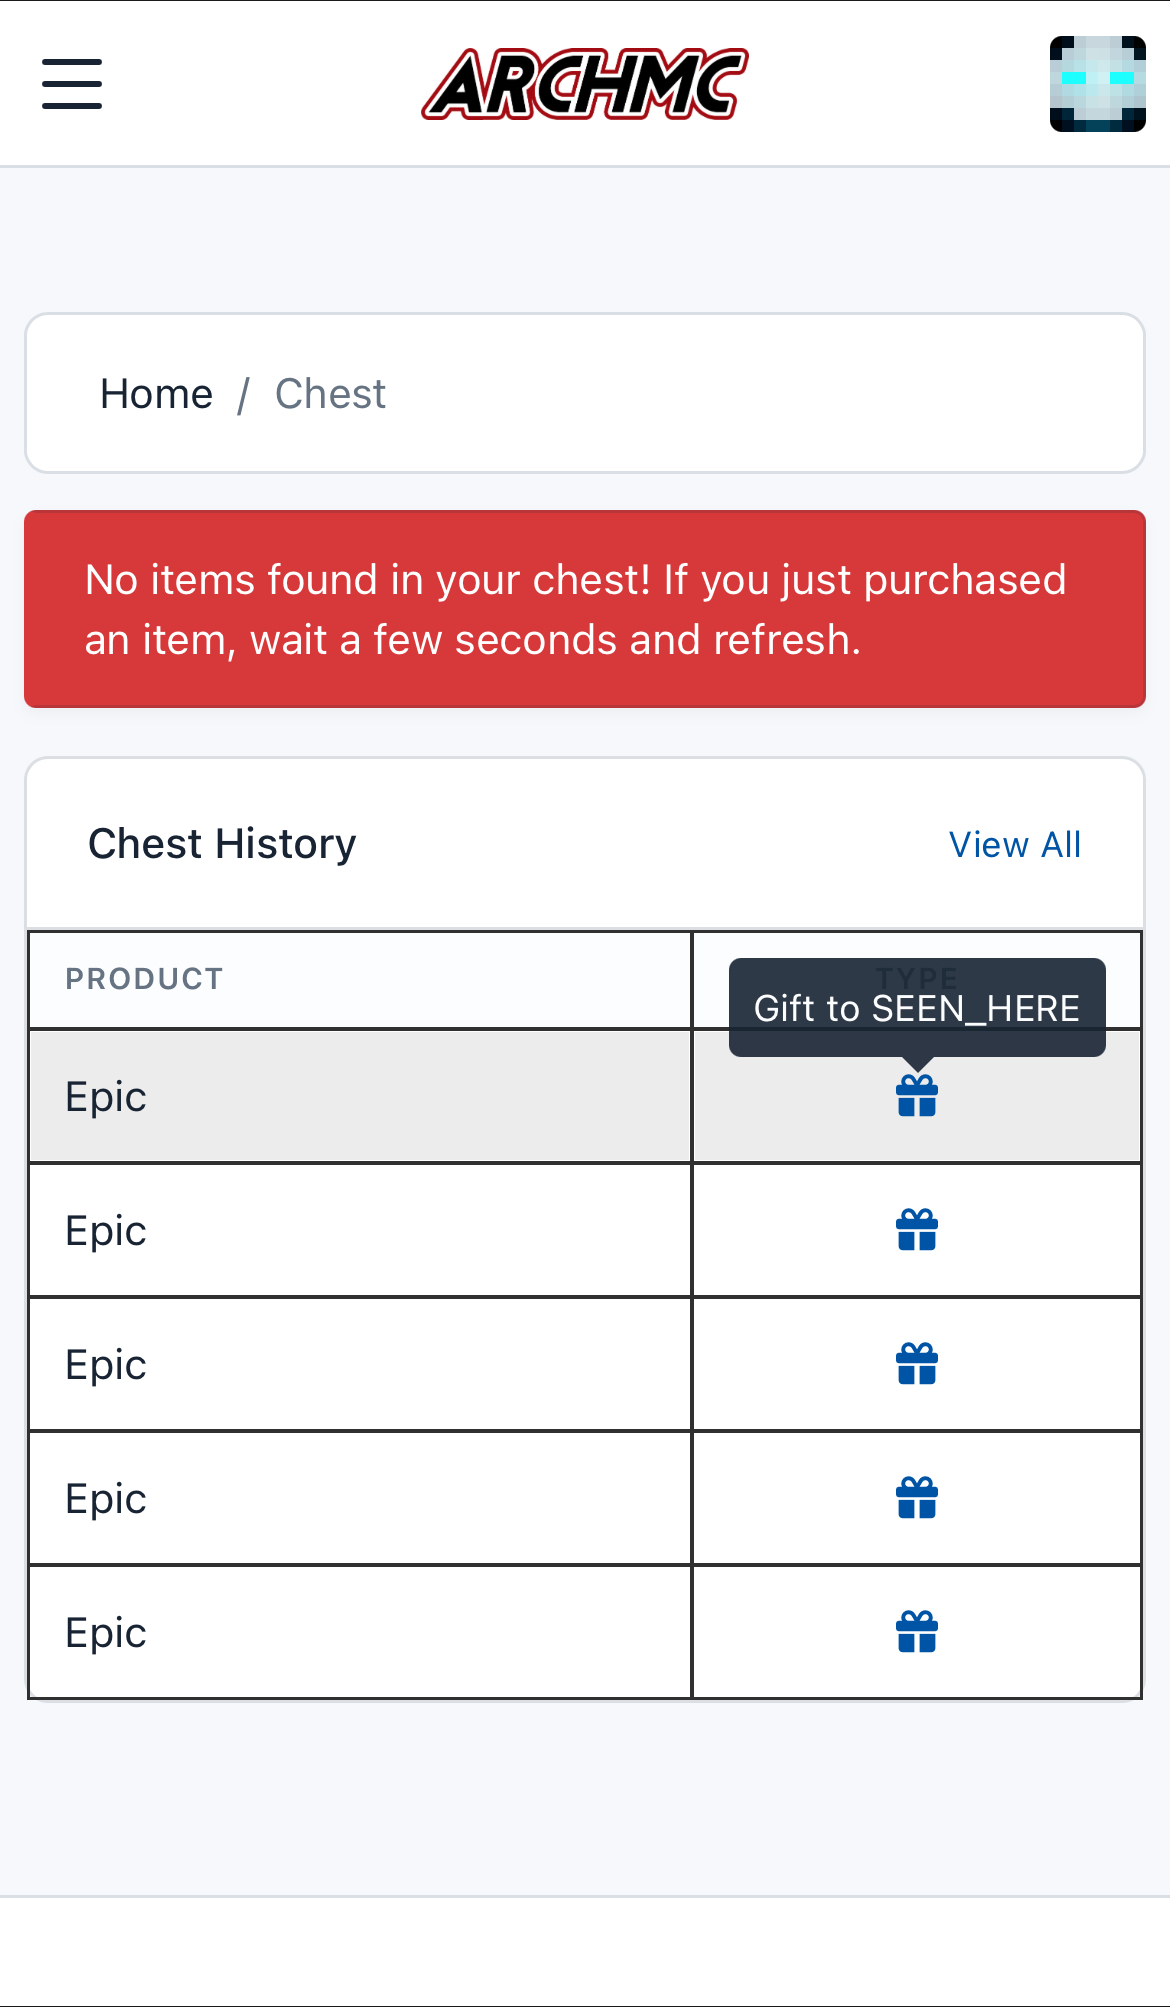The width and height of the screenshot is (1170, 2007).
Task: Click the PRODUCT column header
Action: 145,979
